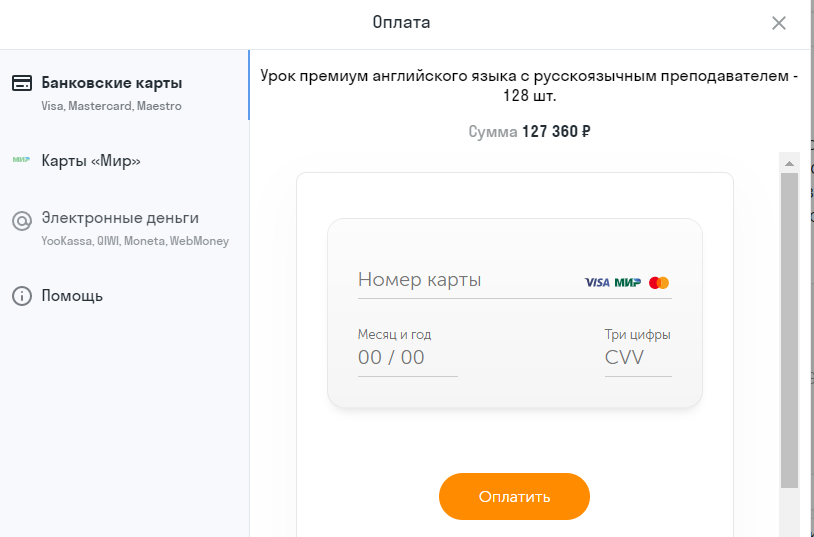This screenshot has height=537, width=814.
Task: Click the green Mir logo in sidebar
Action: coord(21,160)
